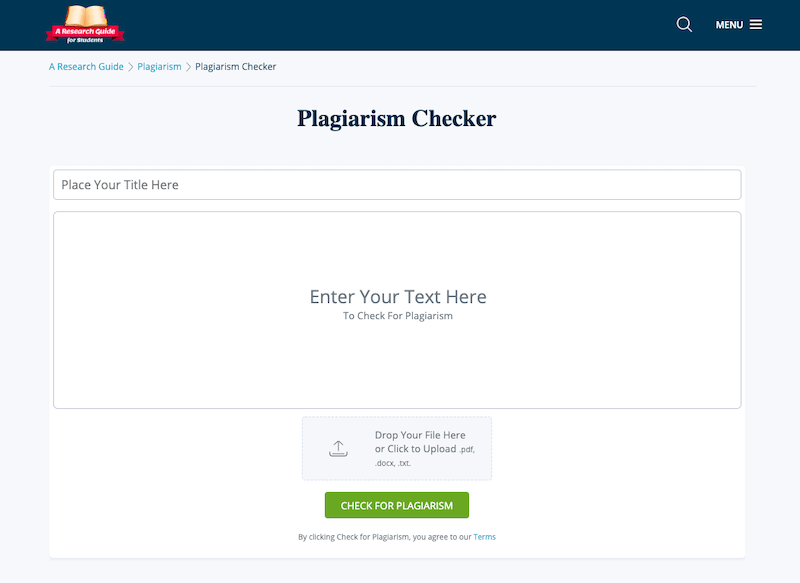Click the Plagiarism Checker page heading
Viewport: 800px width, 583px height.
pos(397,118)
